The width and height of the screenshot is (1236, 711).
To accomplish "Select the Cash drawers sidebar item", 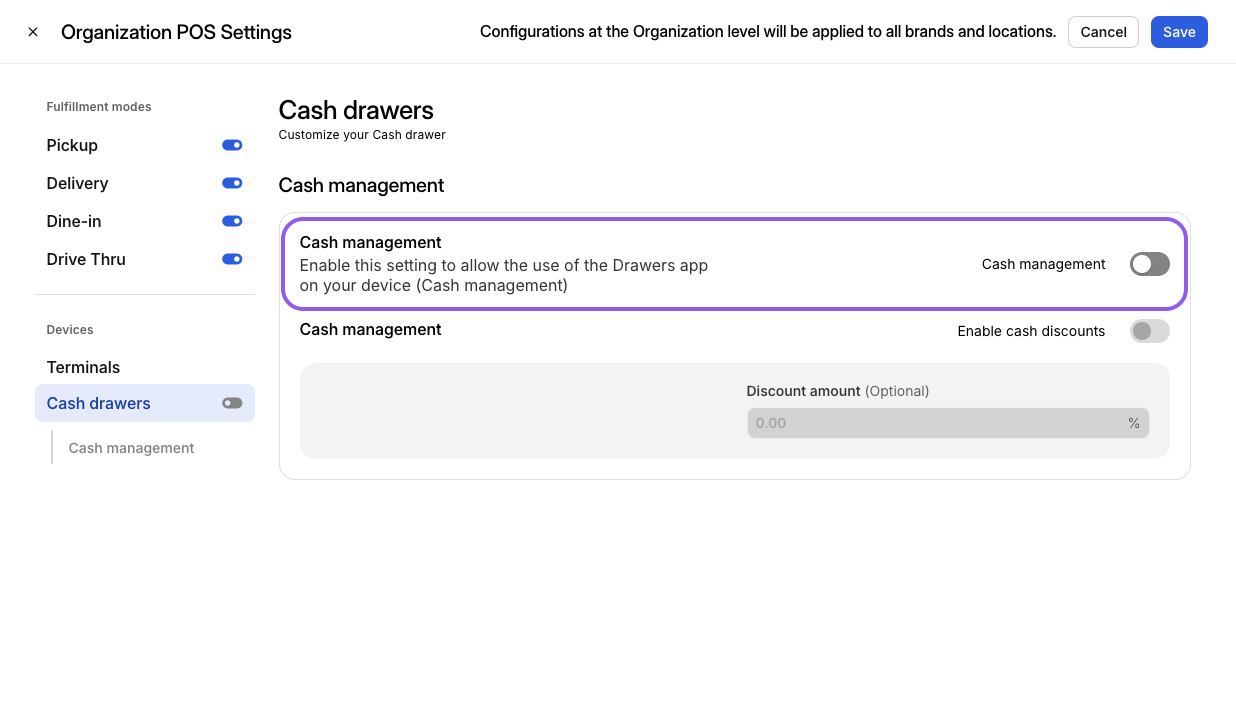I will 99,403.
